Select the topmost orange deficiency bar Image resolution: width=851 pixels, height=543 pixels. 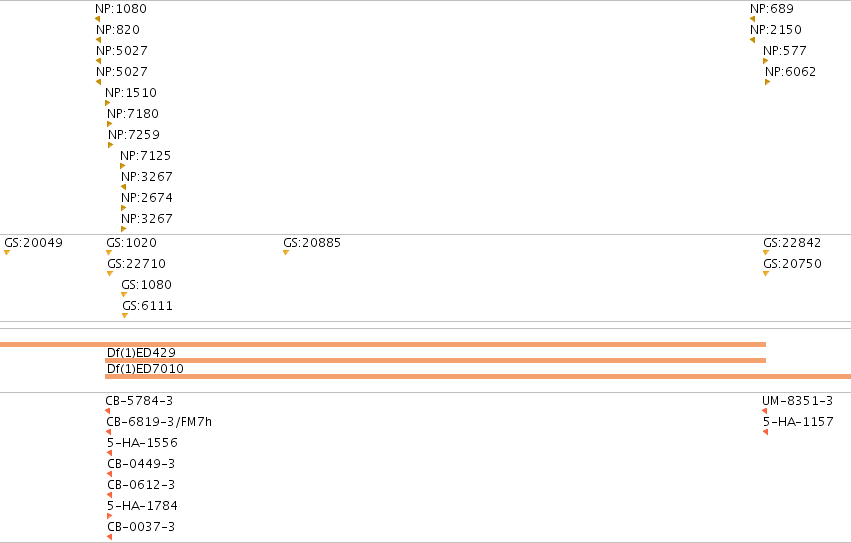tap(383, 344)
